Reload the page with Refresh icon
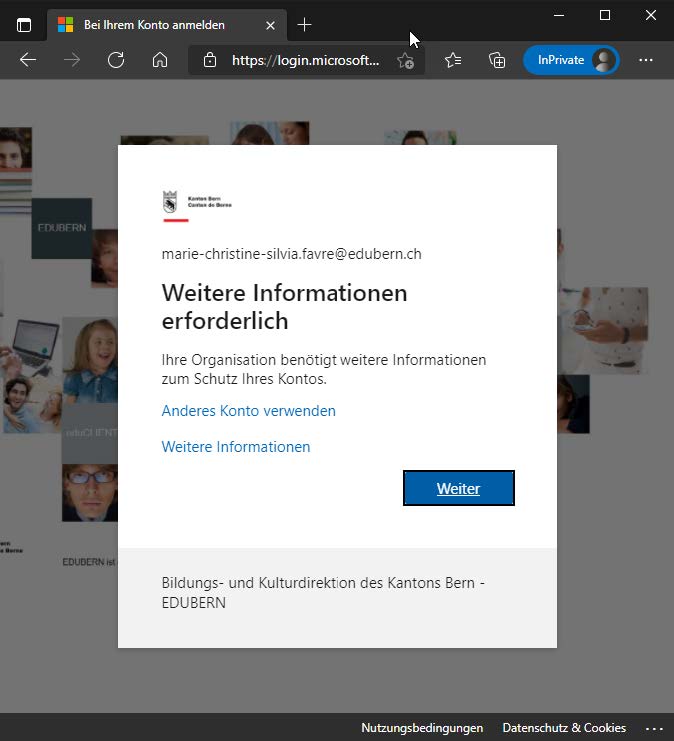674x741 pixels. pyautogui.click(x=116, y=60)
